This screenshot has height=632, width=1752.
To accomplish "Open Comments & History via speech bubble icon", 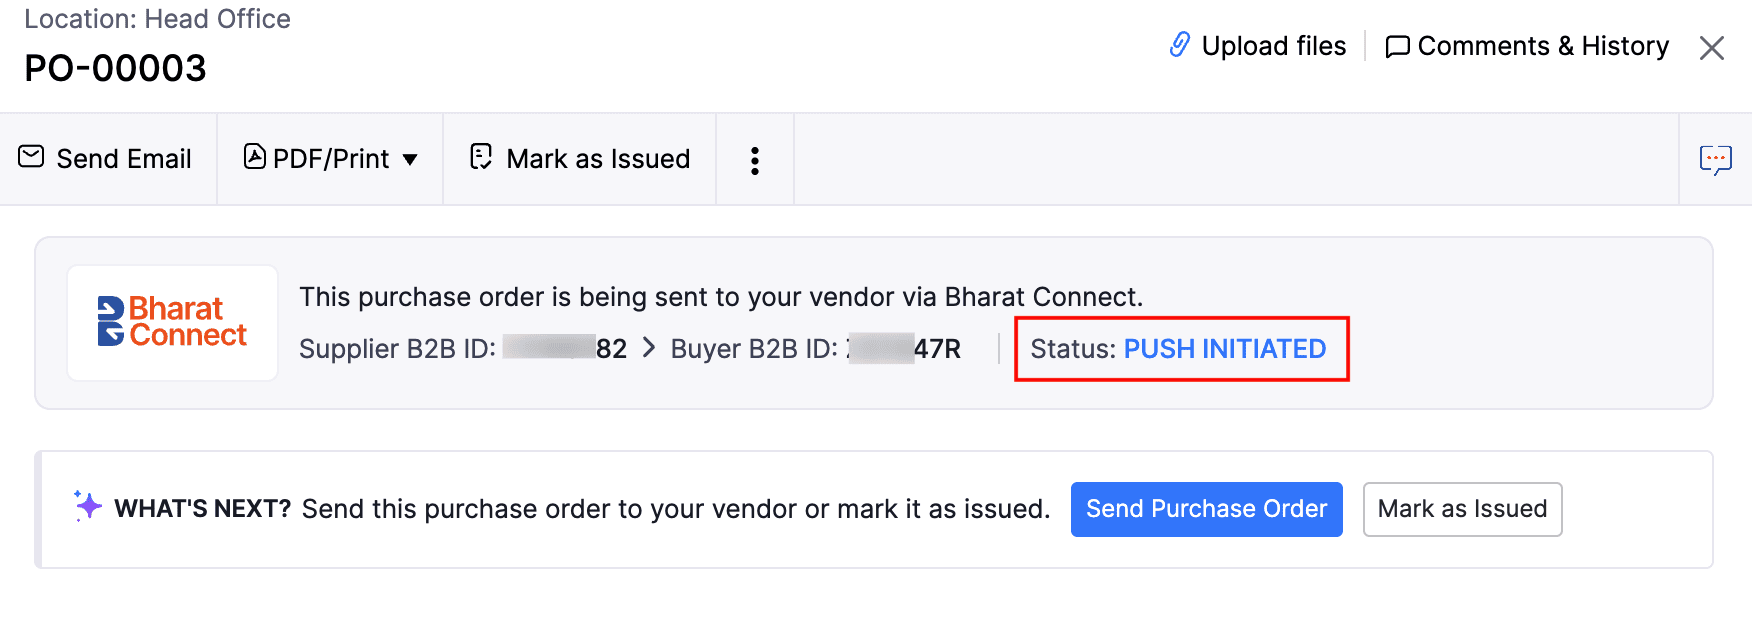I will click(1398, 46).
